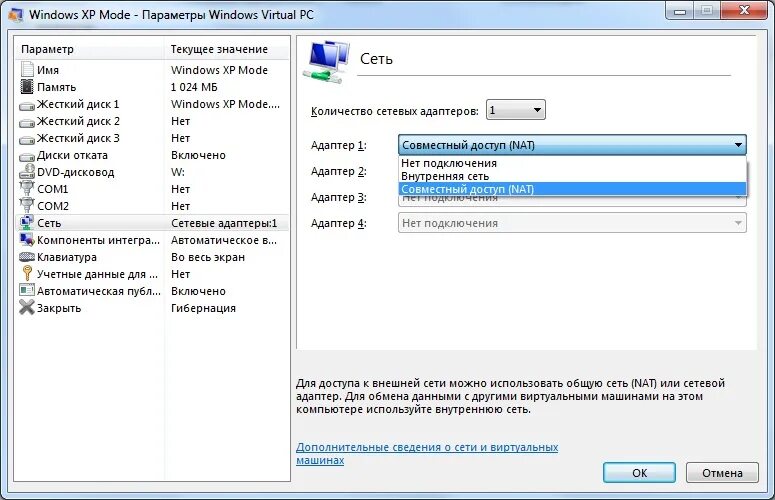Choose highlighted Совместный доступ (NAT) list option
This screenshot has height=500, width=775.
(572, 189)
